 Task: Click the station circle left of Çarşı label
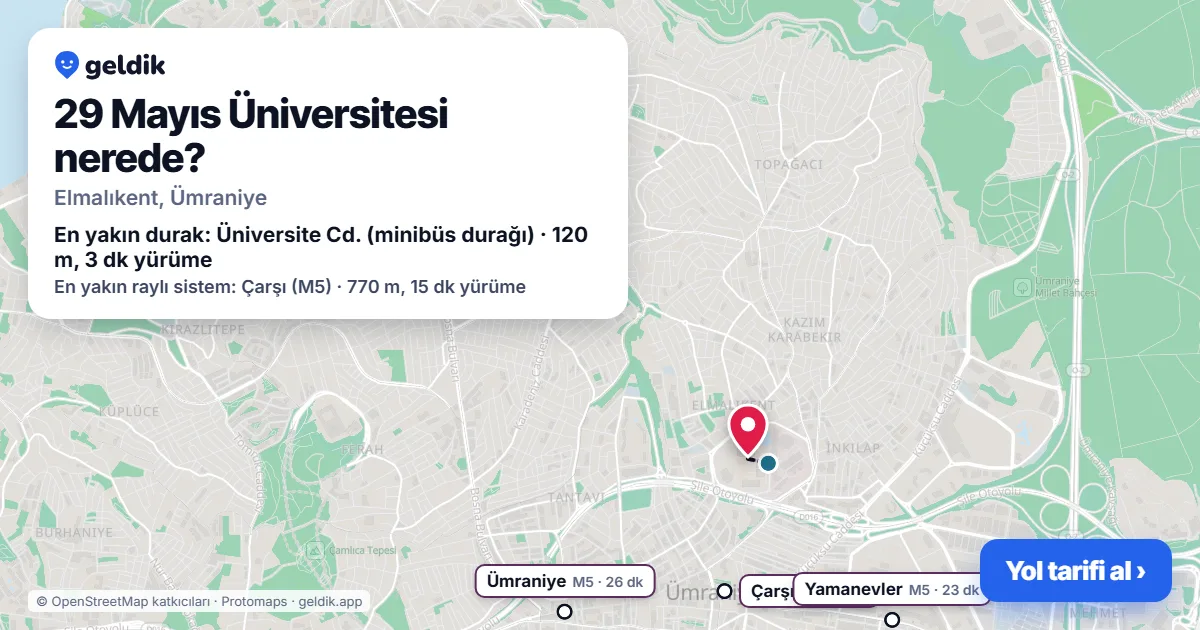(x=724, y=591)
